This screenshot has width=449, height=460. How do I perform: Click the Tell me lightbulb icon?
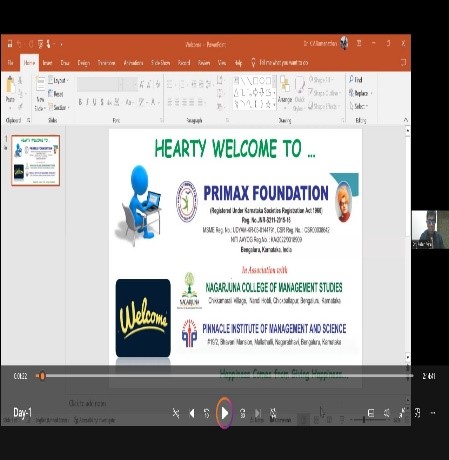253,62
